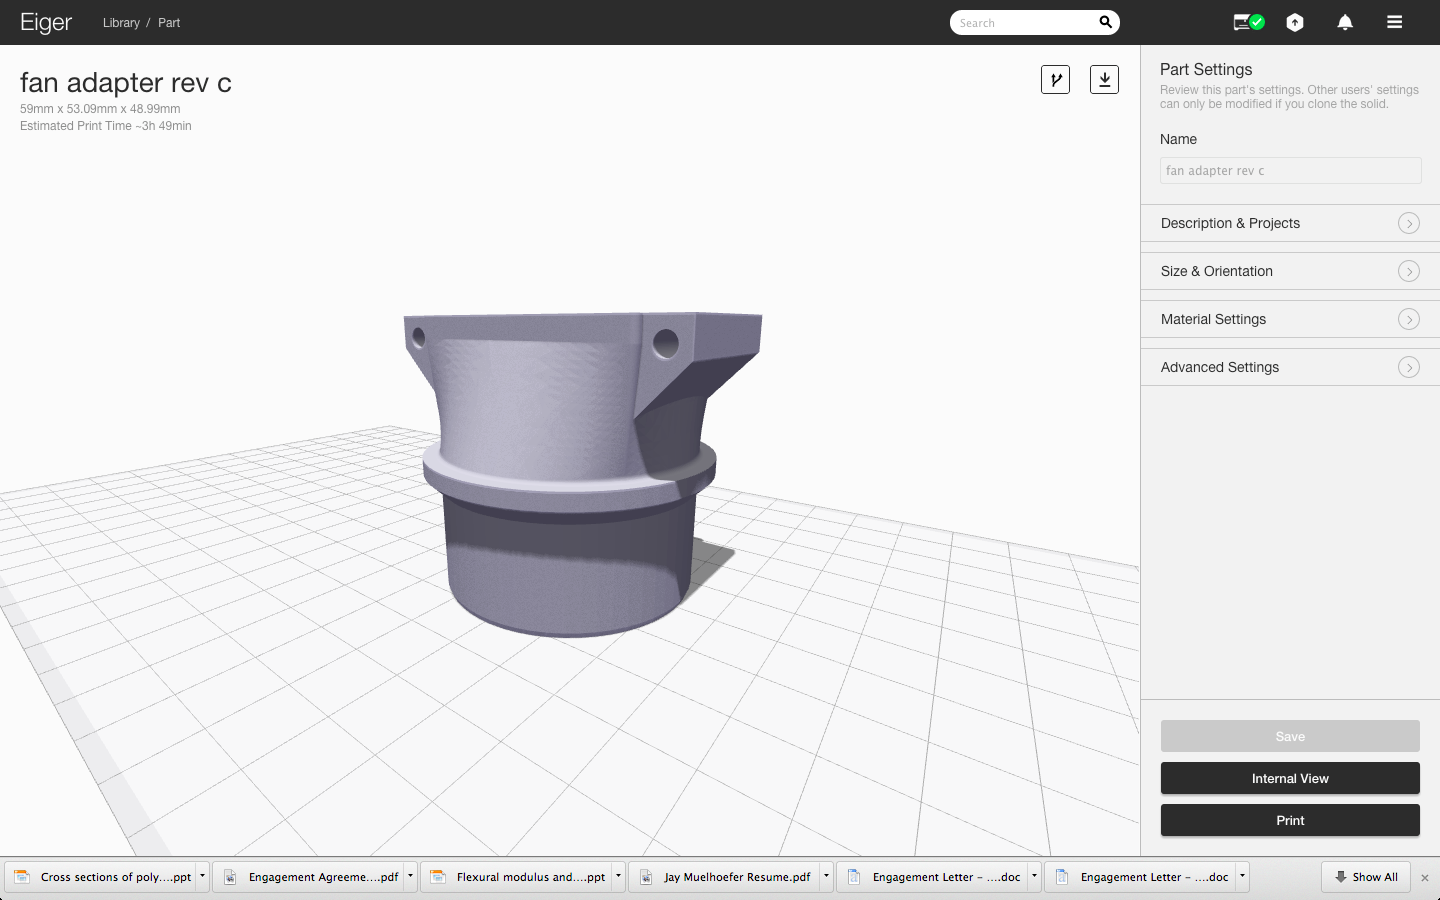This screenshot has height=900, width=1440.
Task: Expand Size & Orientation section
Action: pos(1290,271)
